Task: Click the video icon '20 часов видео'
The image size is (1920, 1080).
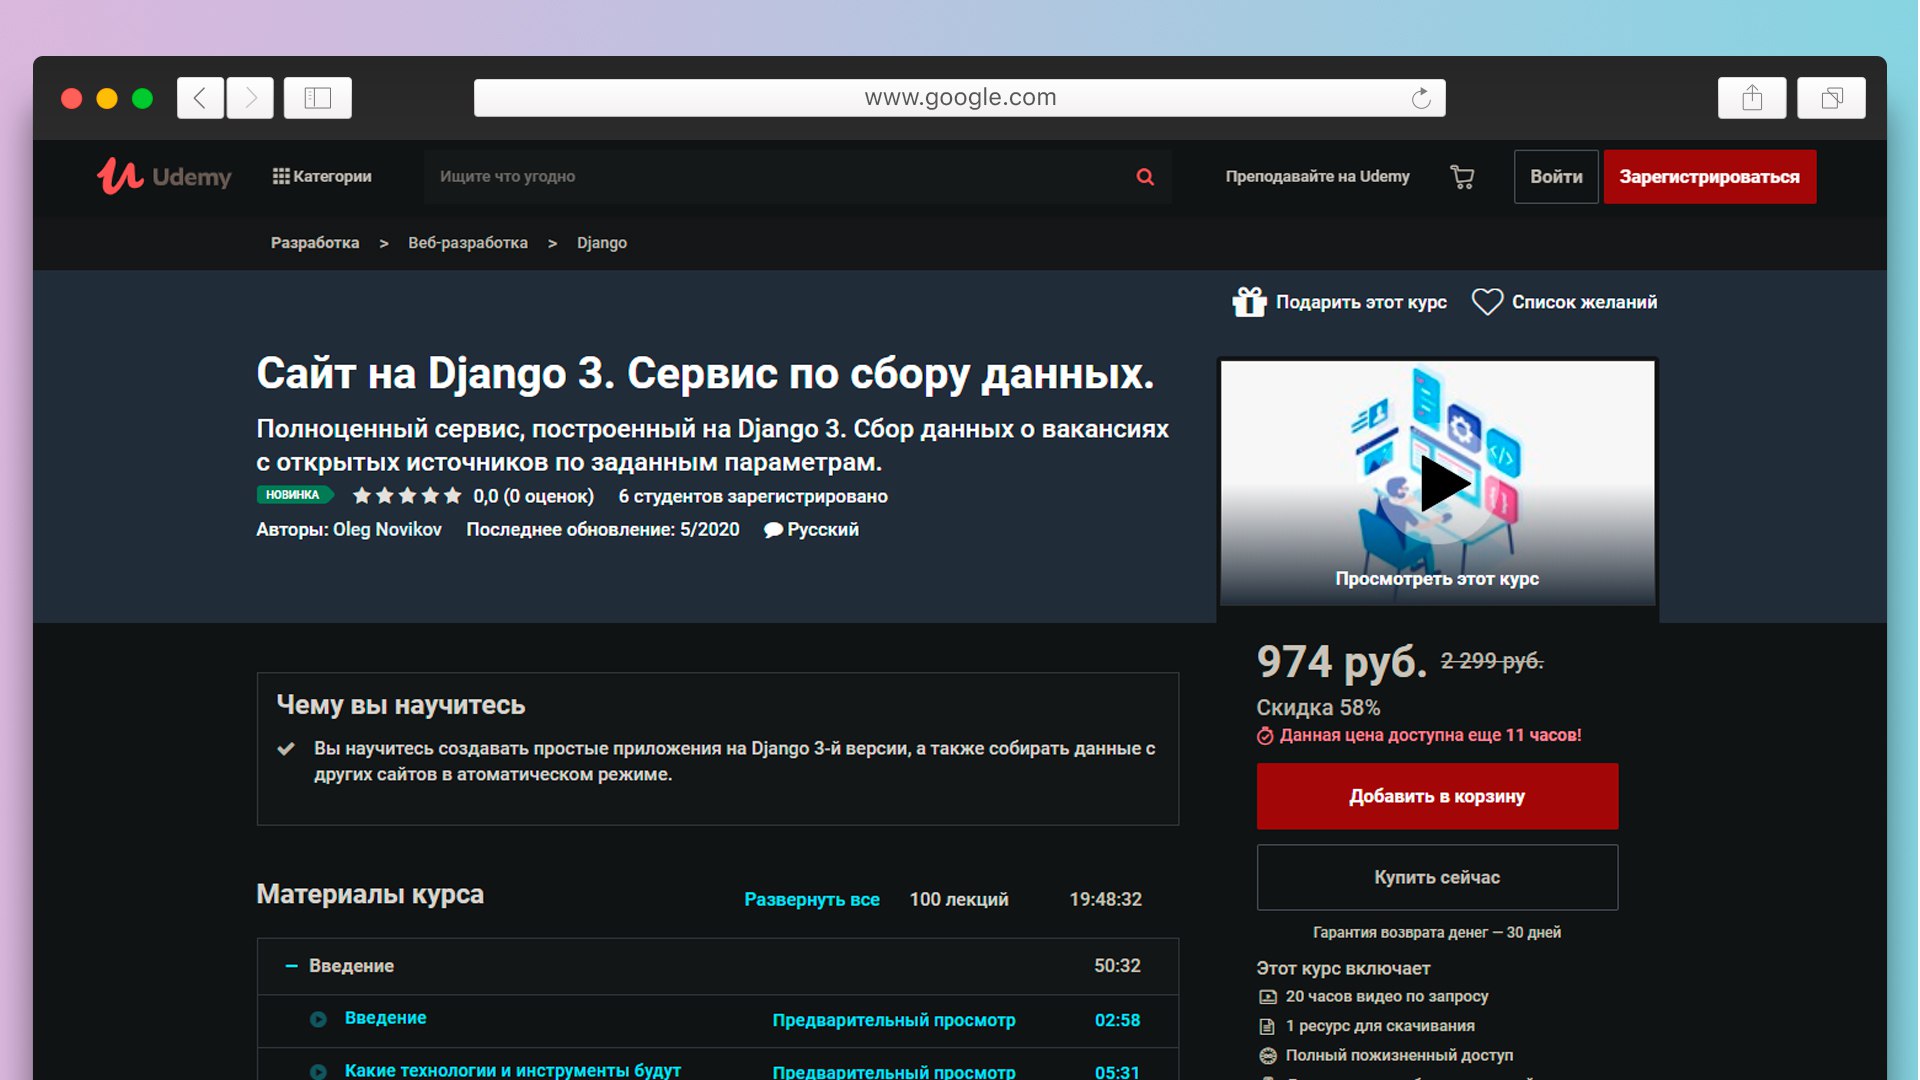Action: pyautogui.click(x=1267, y=997)
